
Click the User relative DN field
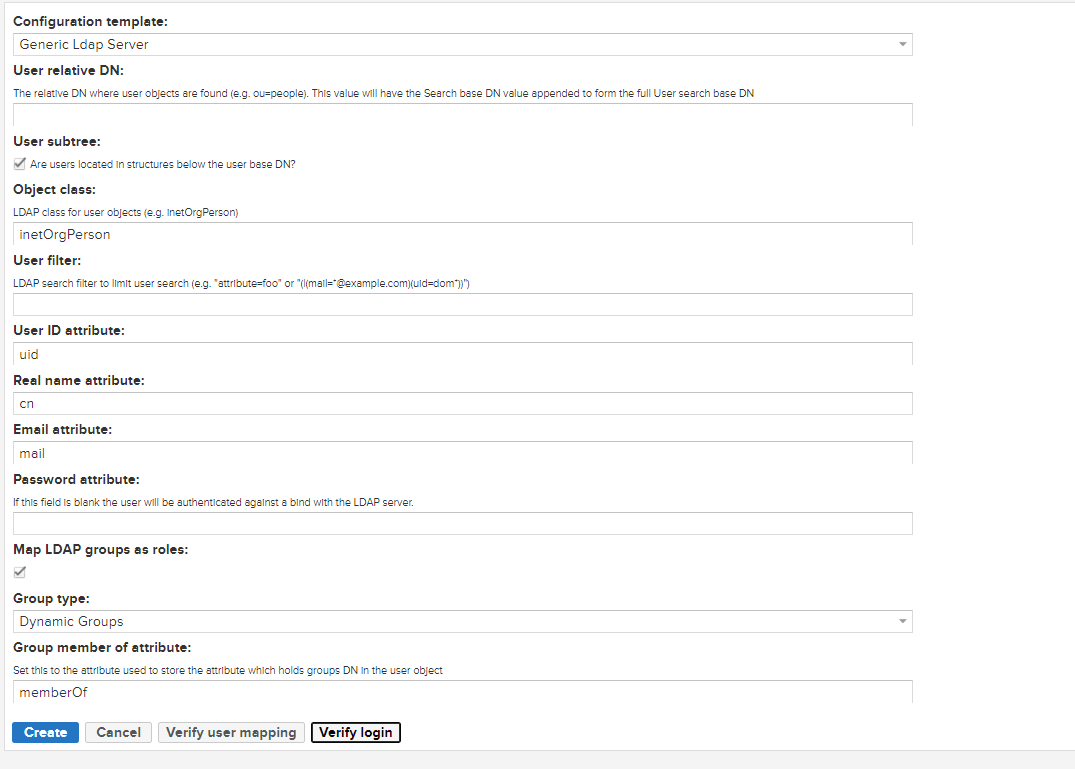(x=462, y=114)
